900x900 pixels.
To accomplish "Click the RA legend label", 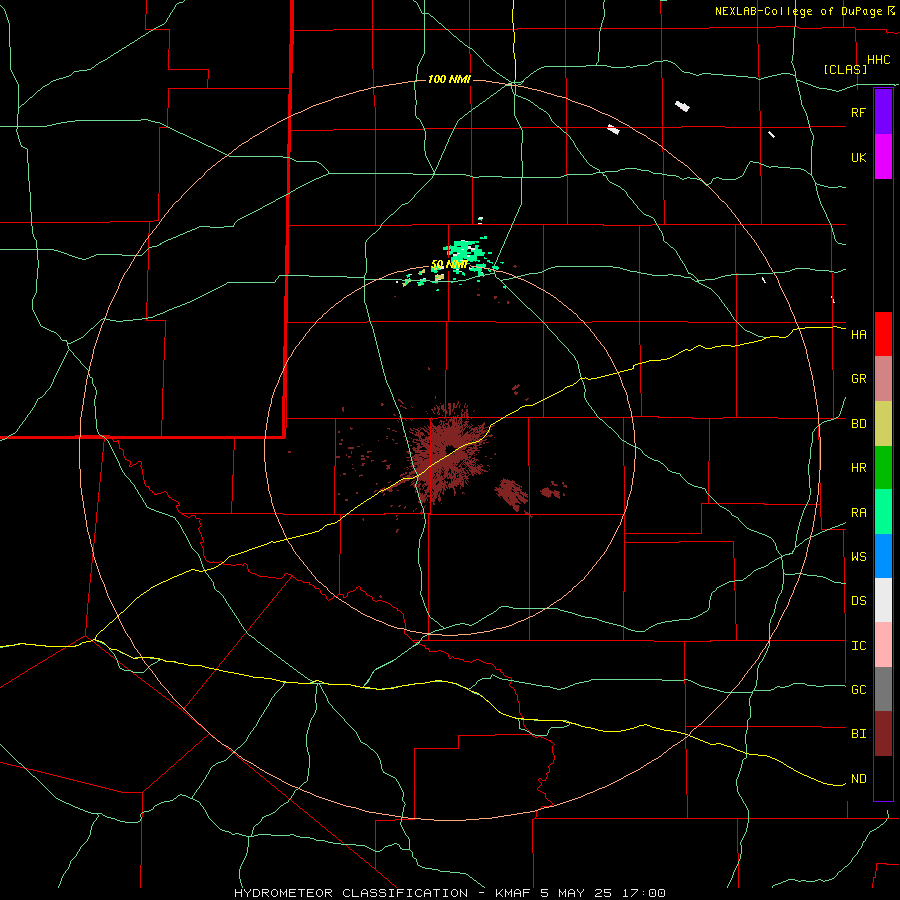I will click(x=858, y=513).
